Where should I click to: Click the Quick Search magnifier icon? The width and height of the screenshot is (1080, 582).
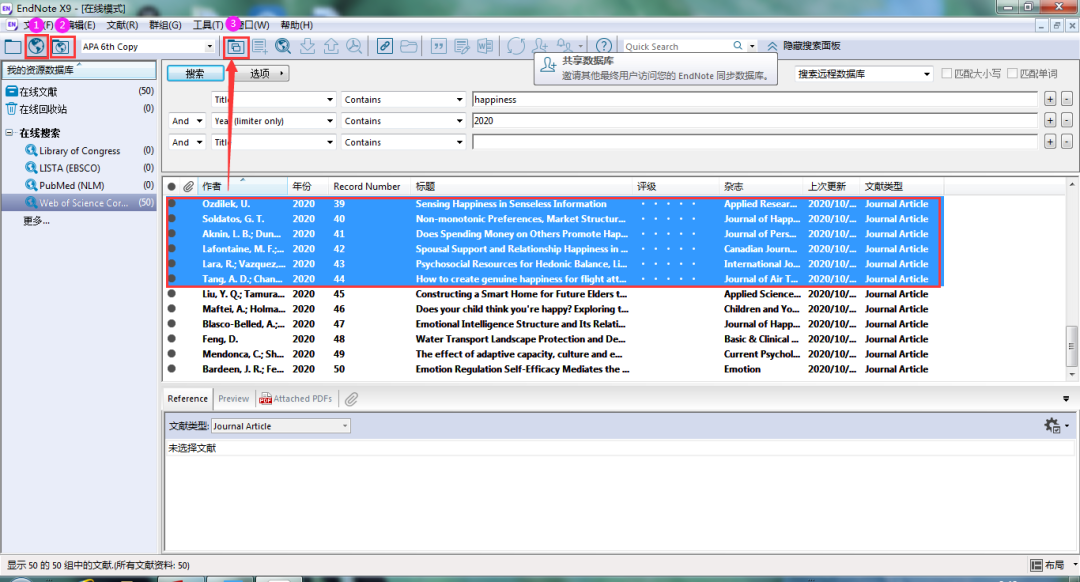(x=738, y=46)
